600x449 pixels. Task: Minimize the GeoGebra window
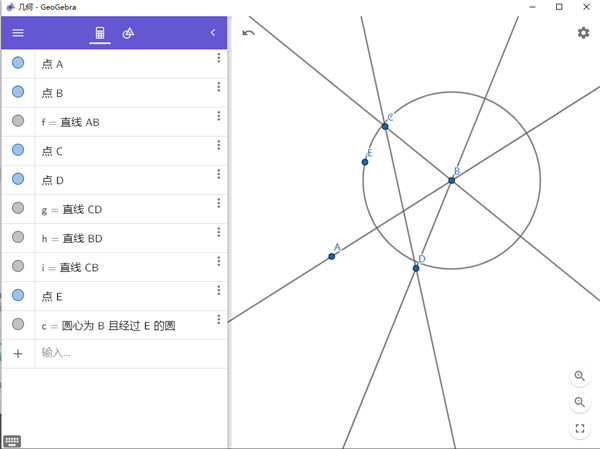[532, 7]
